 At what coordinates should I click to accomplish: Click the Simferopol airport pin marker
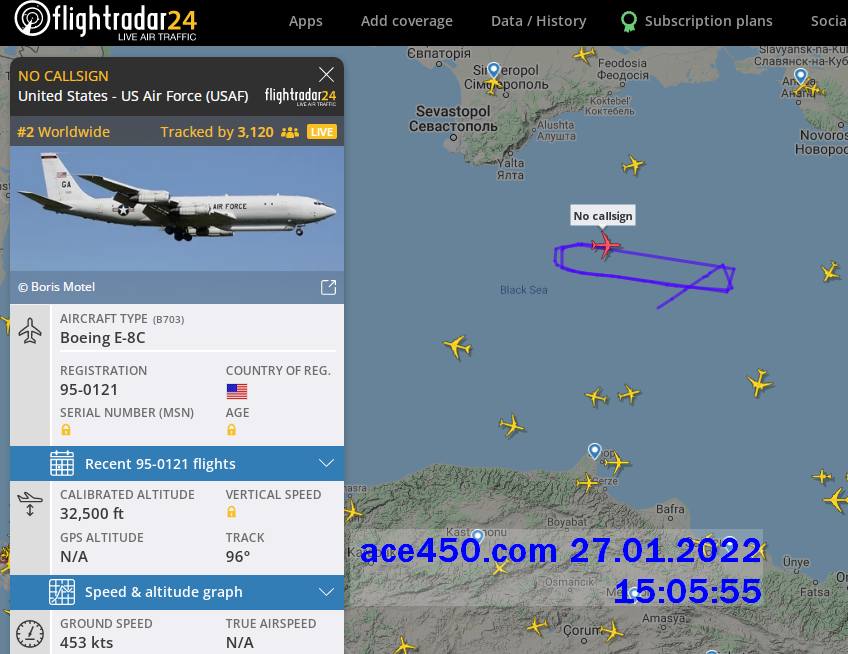(x=493, y=70)
